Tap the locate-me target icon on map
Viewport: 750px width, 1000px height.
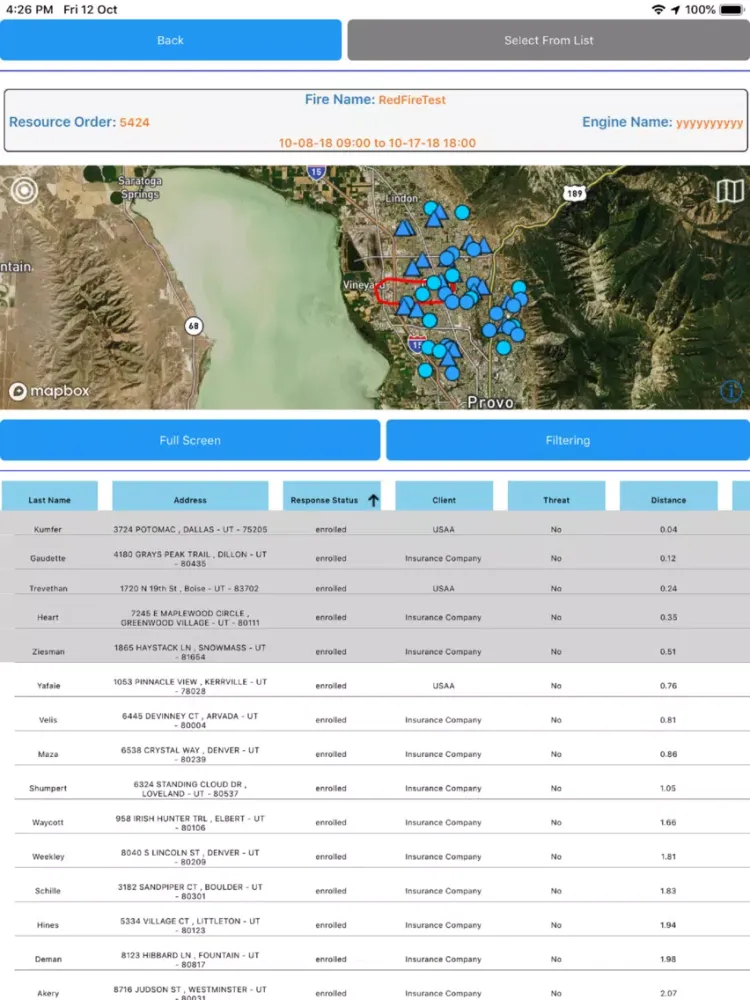pyautogui.click(x=24, y=190)
